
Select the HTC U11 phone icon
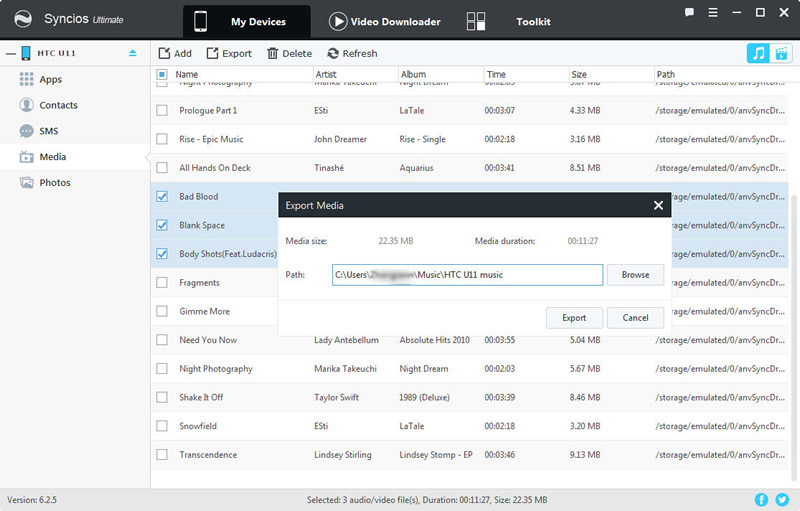tap(26, 53)
